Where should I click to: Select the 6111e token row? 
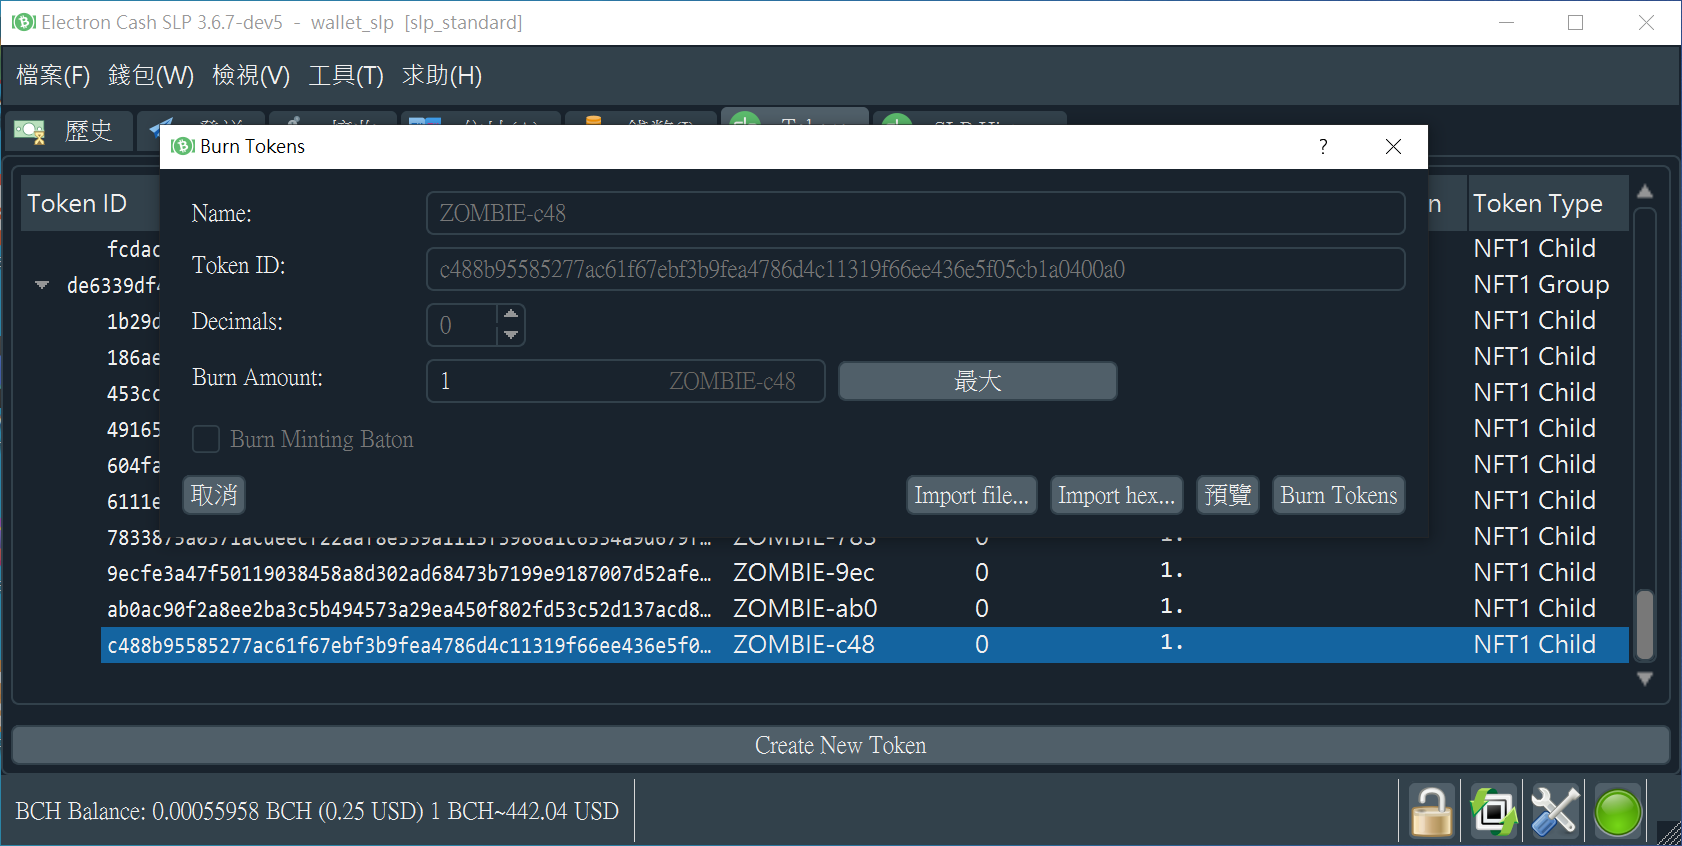tap(133, 501)
